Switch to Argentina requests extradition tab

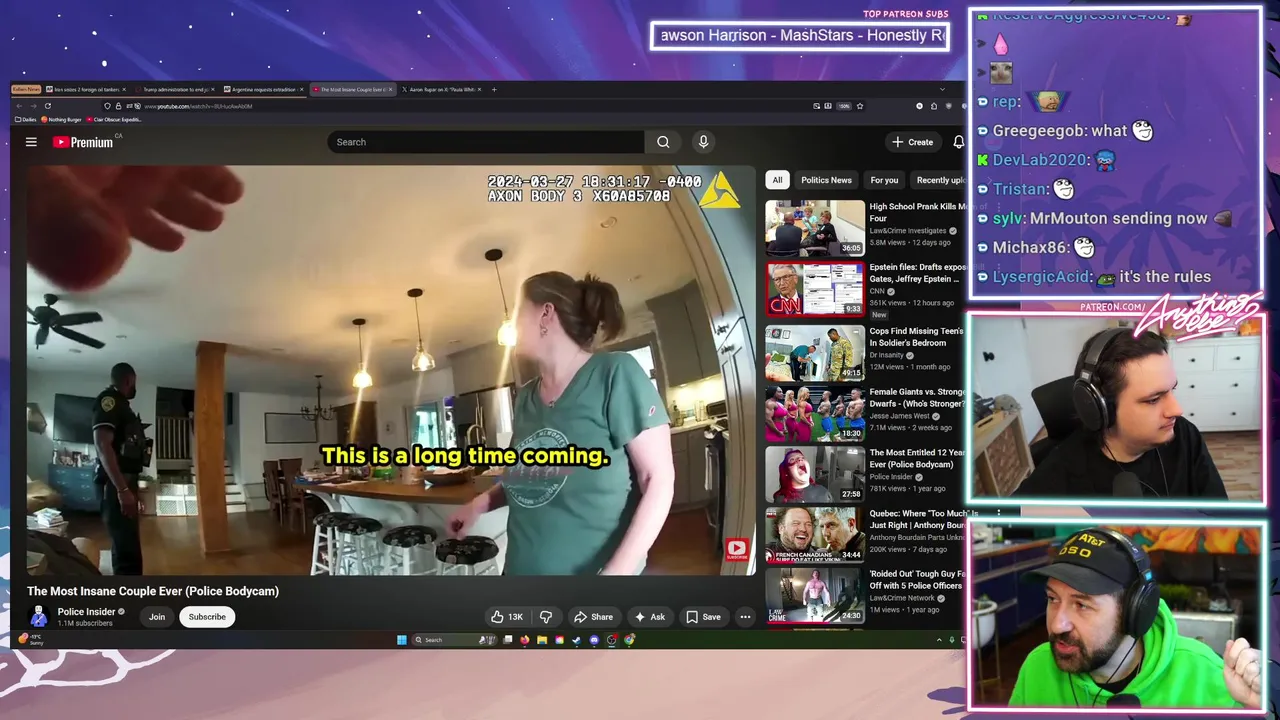pyautogui.click(x=263, y=89)
